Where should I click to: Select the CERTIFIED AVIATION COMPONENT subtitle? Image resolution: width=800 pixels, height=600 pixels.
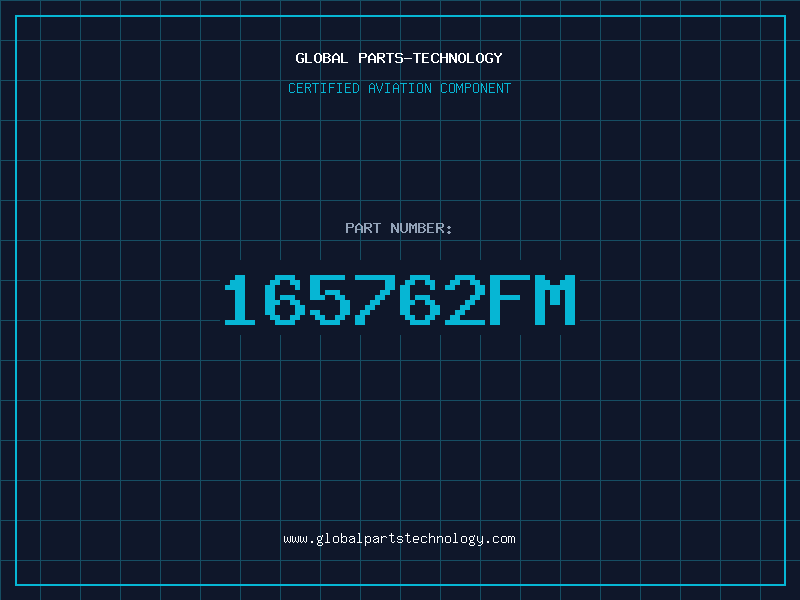click(399, 88)
